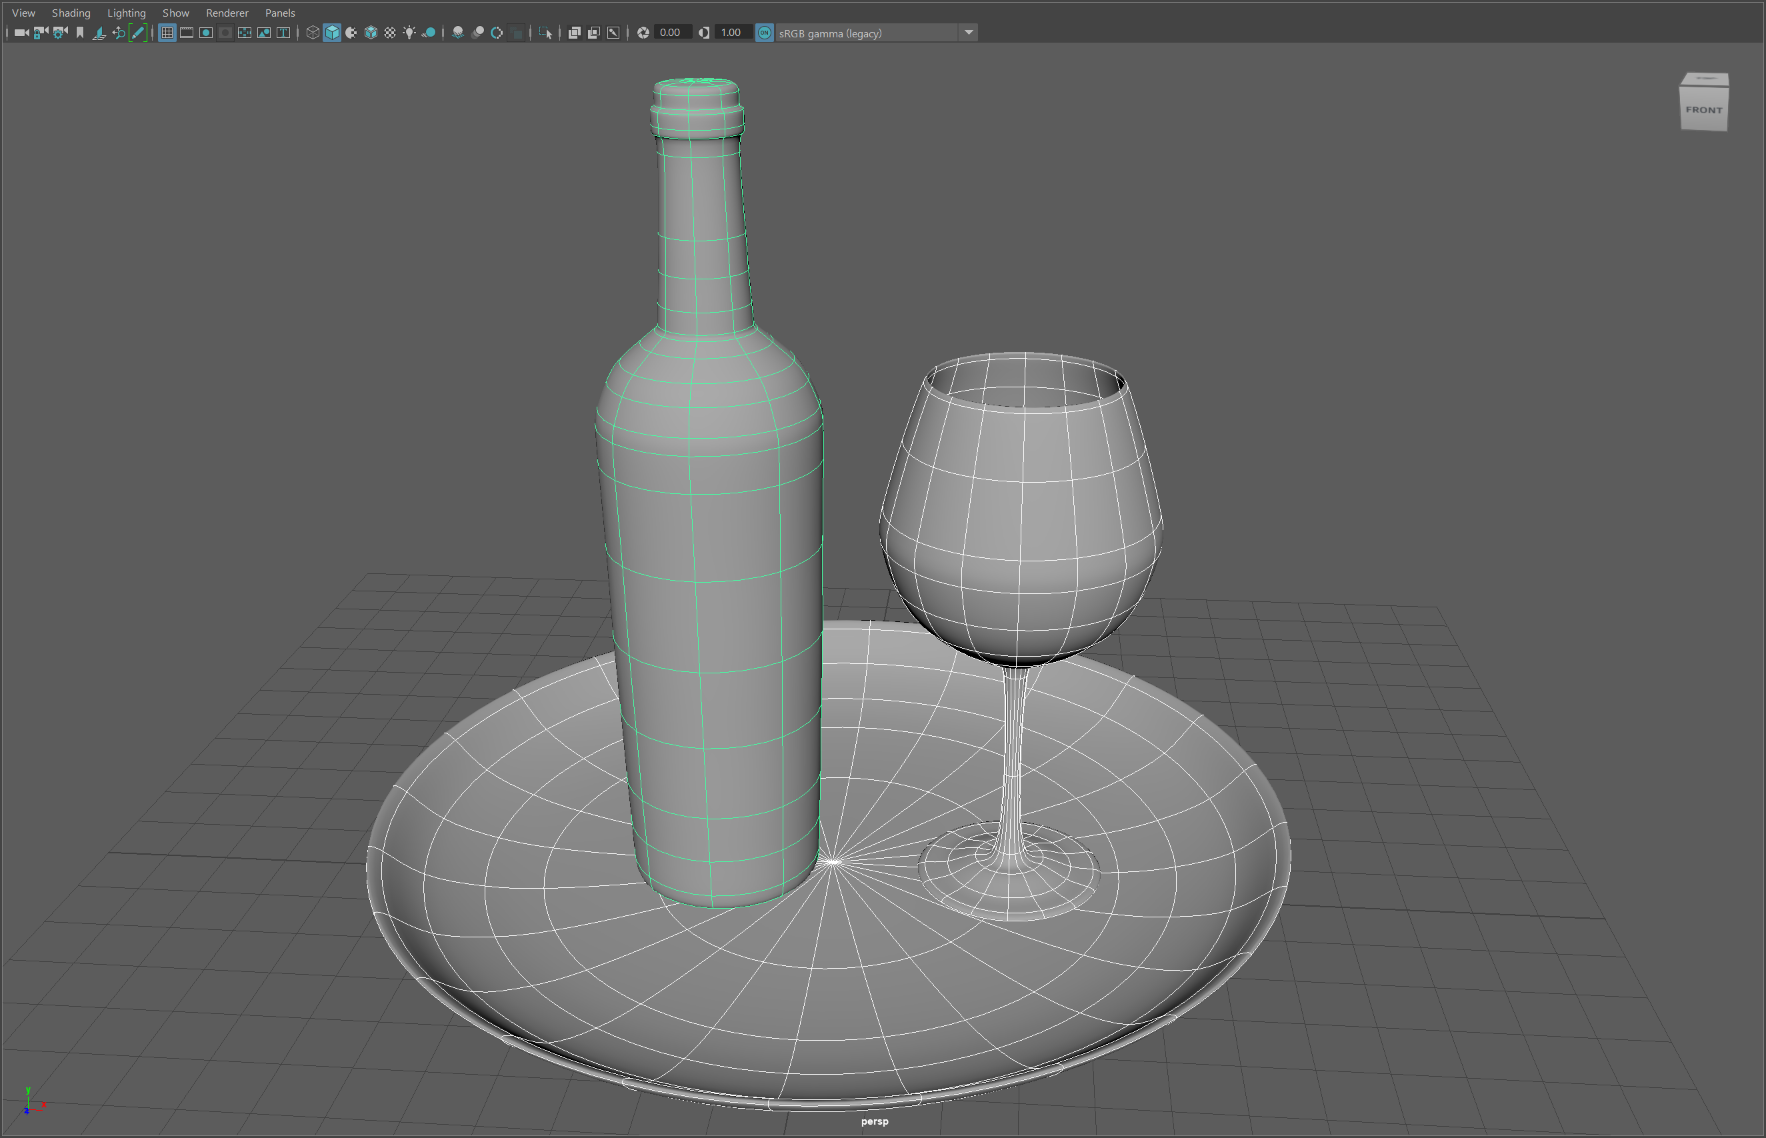Toggle the Film Gate icon
1766x1138 pixels.
pyautogui.click(x=187, y=33)
